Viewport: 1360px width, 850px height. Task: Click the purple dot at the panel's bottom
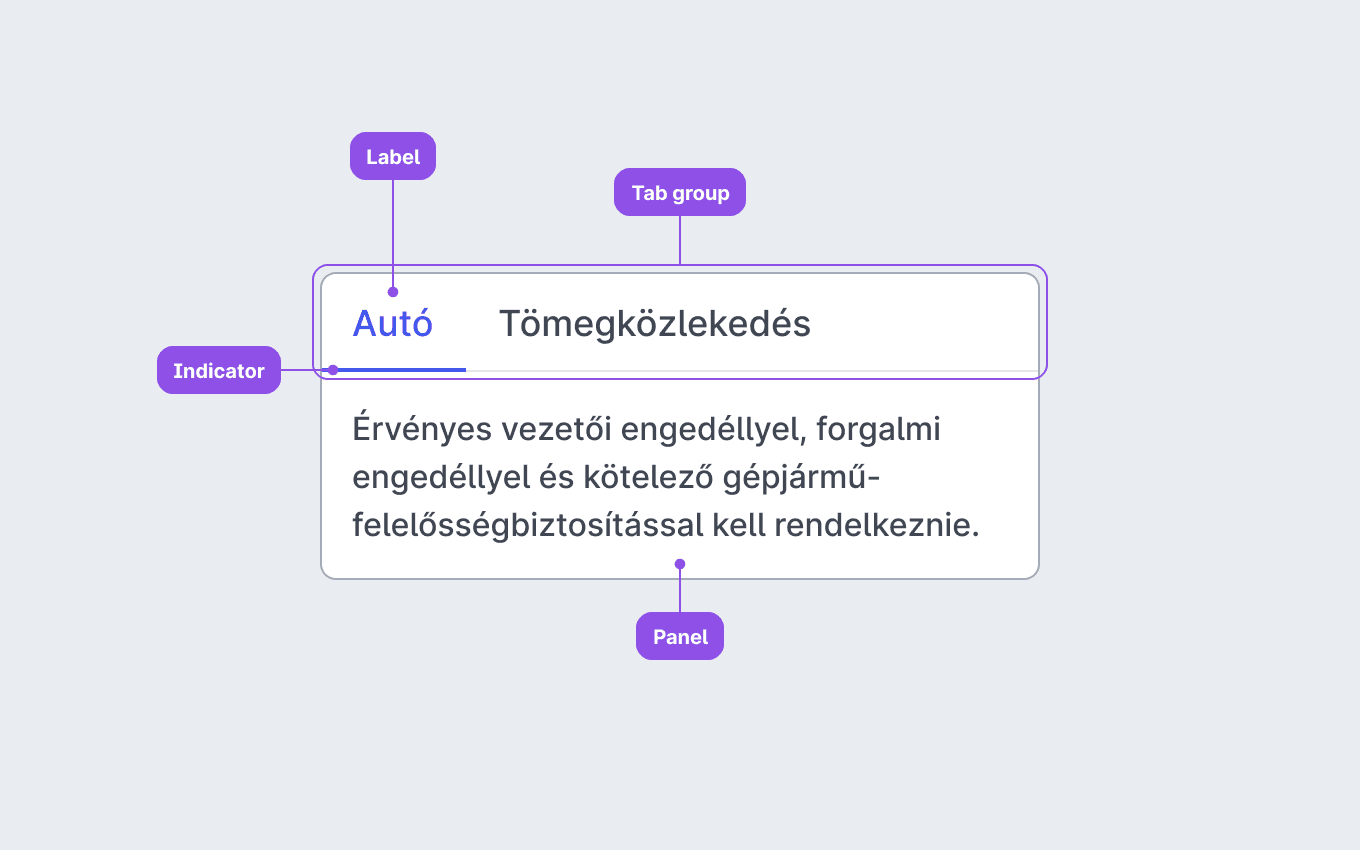680,563
